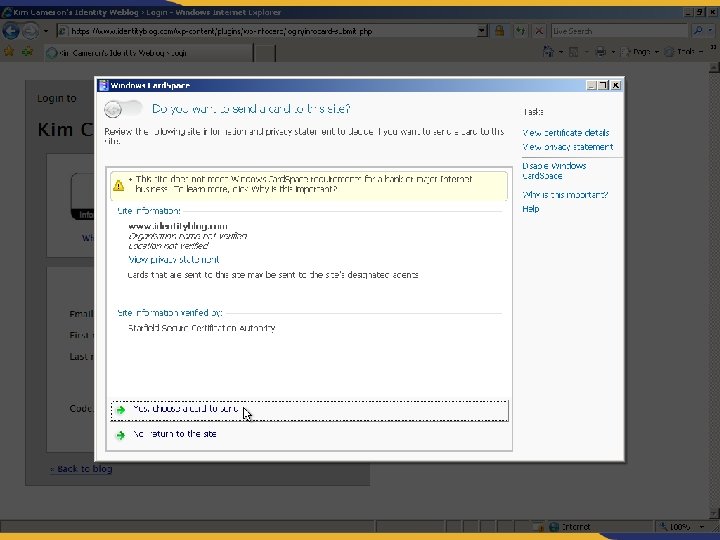Click the IE Home icon

(x=548, y=51)
